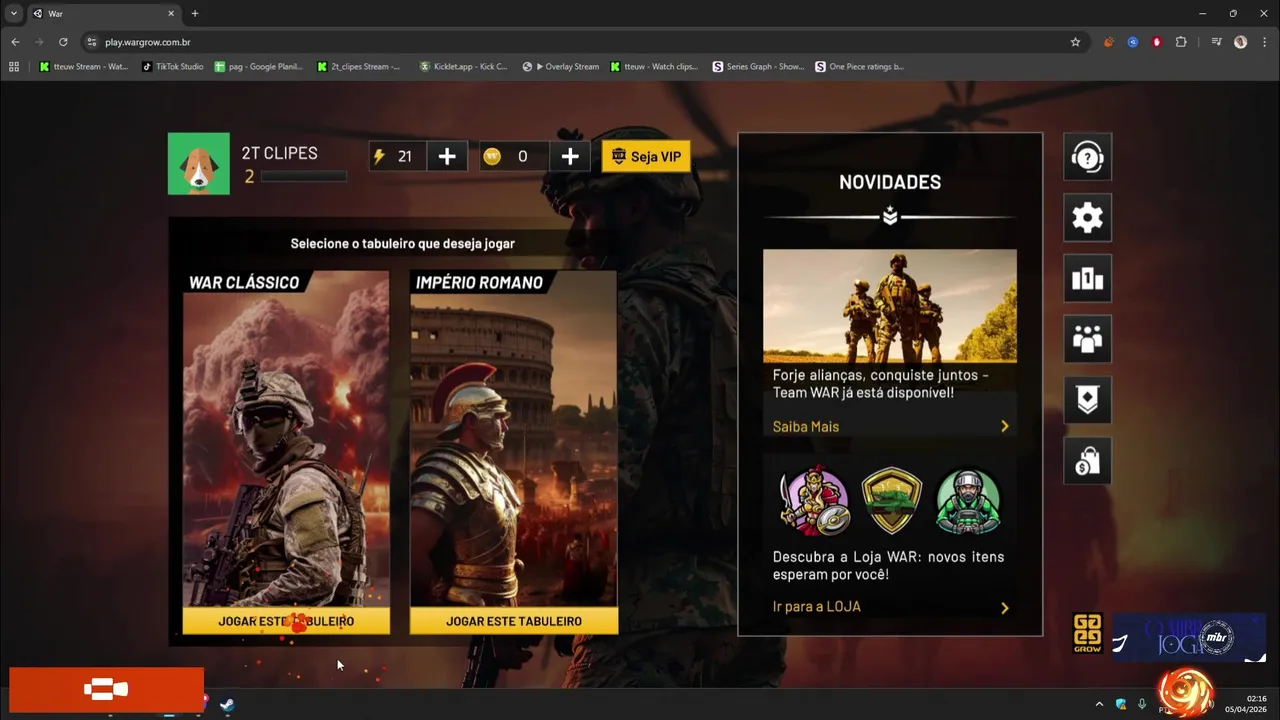Play the War Clássico board
This screenshot has height=720, width=1280.
click(x=286, y=621)
